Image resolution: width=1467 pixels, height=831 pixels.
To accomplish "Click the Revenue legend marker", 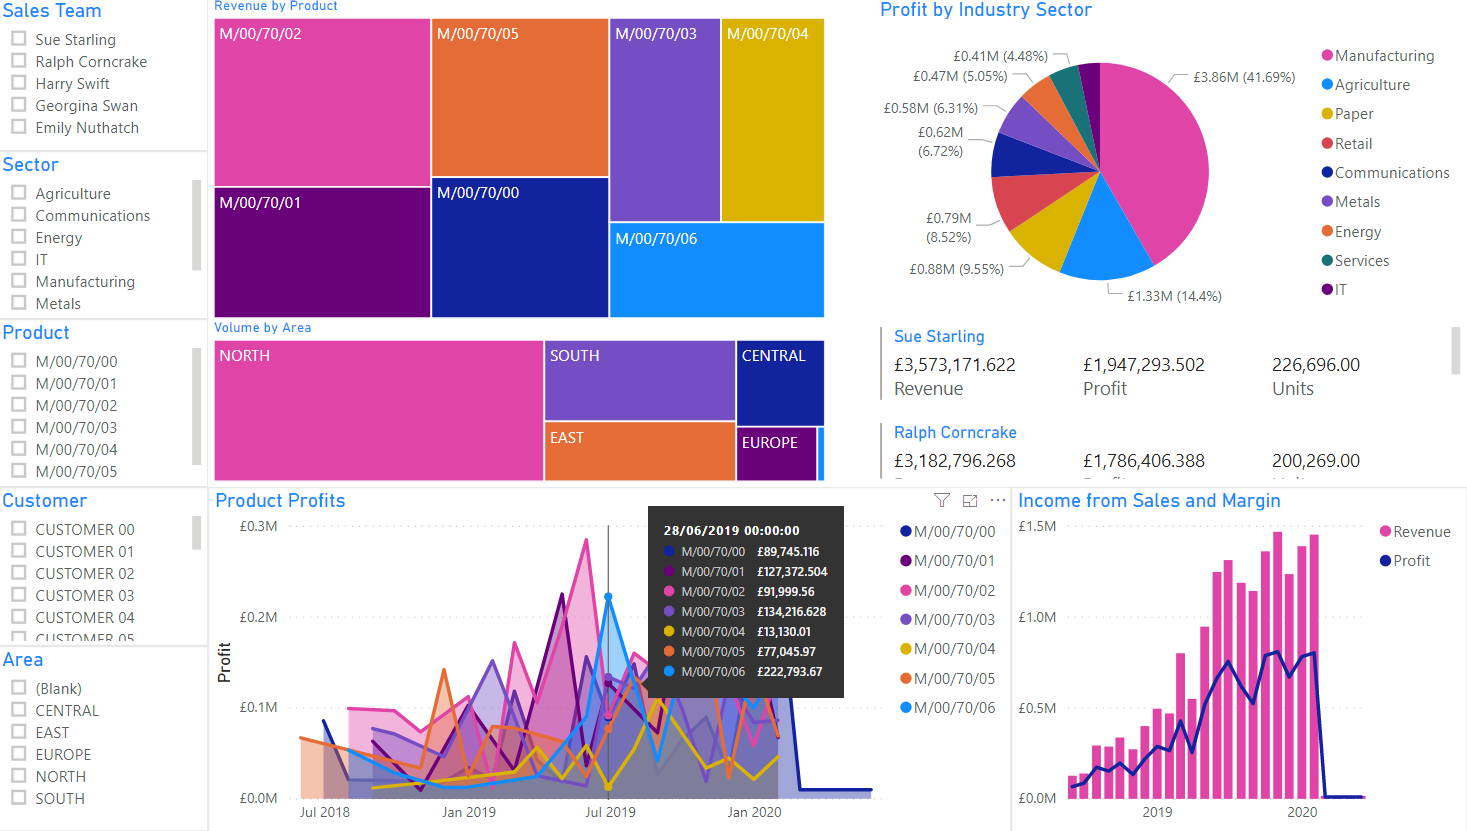I will 1385,532.
